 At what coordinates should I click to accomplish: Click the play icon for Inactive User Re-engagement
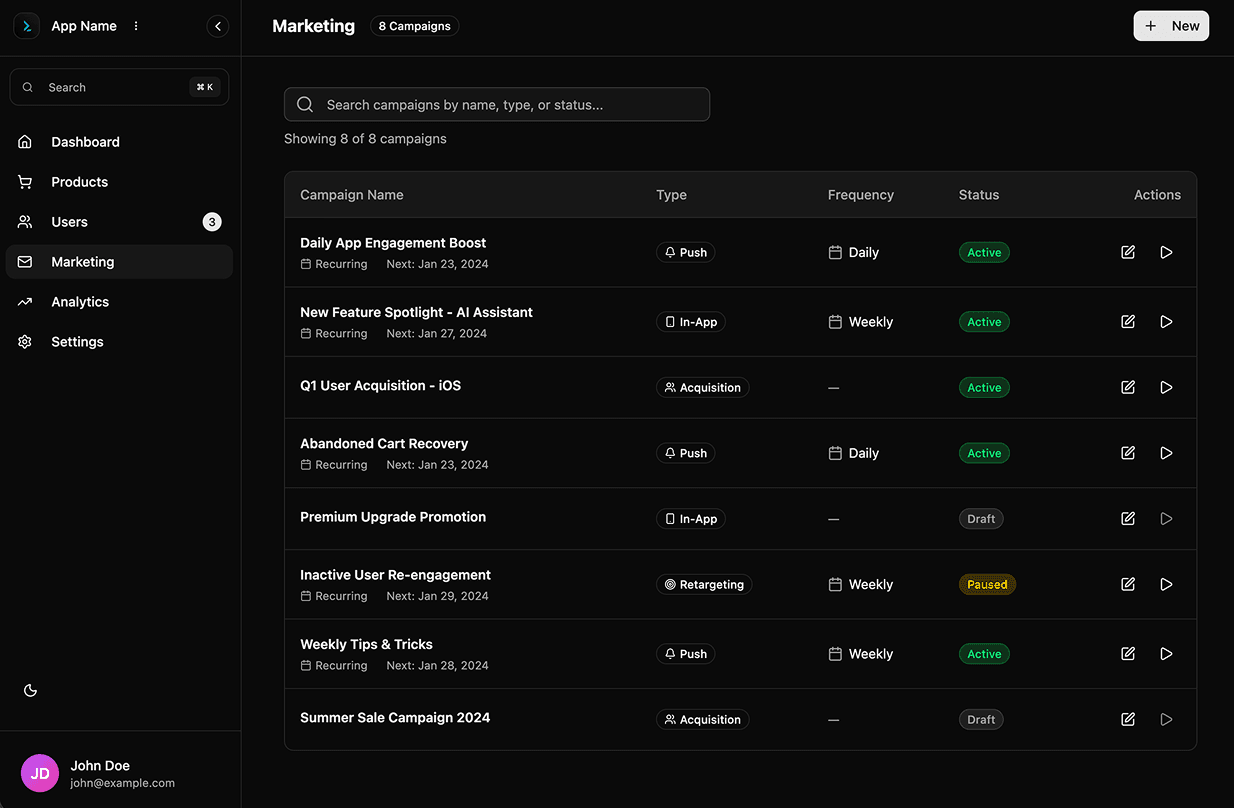[x=1166, y=584]
